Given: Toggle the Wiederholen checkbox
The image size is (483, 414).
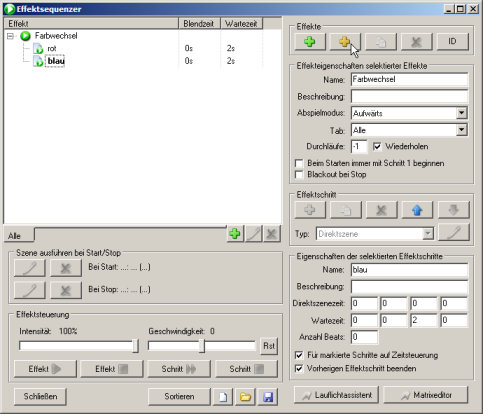Looking at the screenshot, I should tap(377, 147).
